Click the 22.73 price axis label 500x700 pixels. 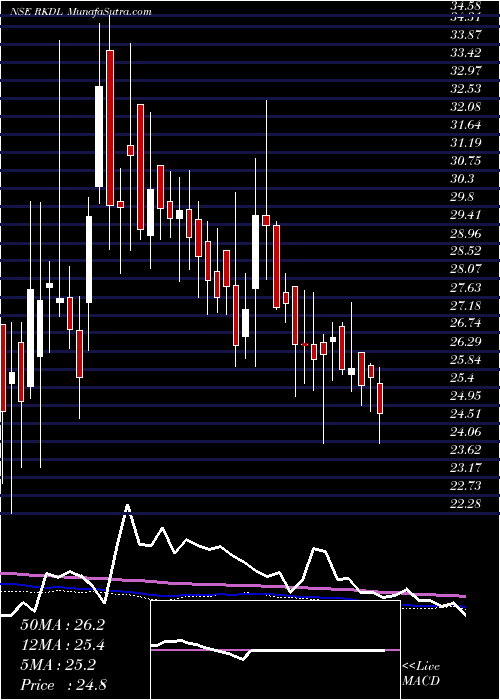tap(466, 486)
